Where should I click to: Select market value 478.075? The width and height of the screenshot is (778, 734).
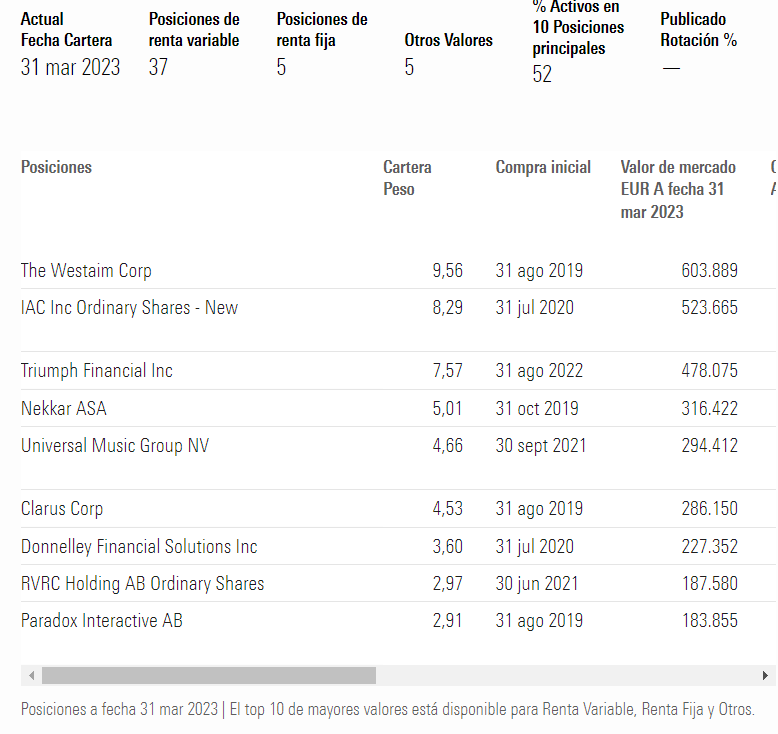point(710,371)
